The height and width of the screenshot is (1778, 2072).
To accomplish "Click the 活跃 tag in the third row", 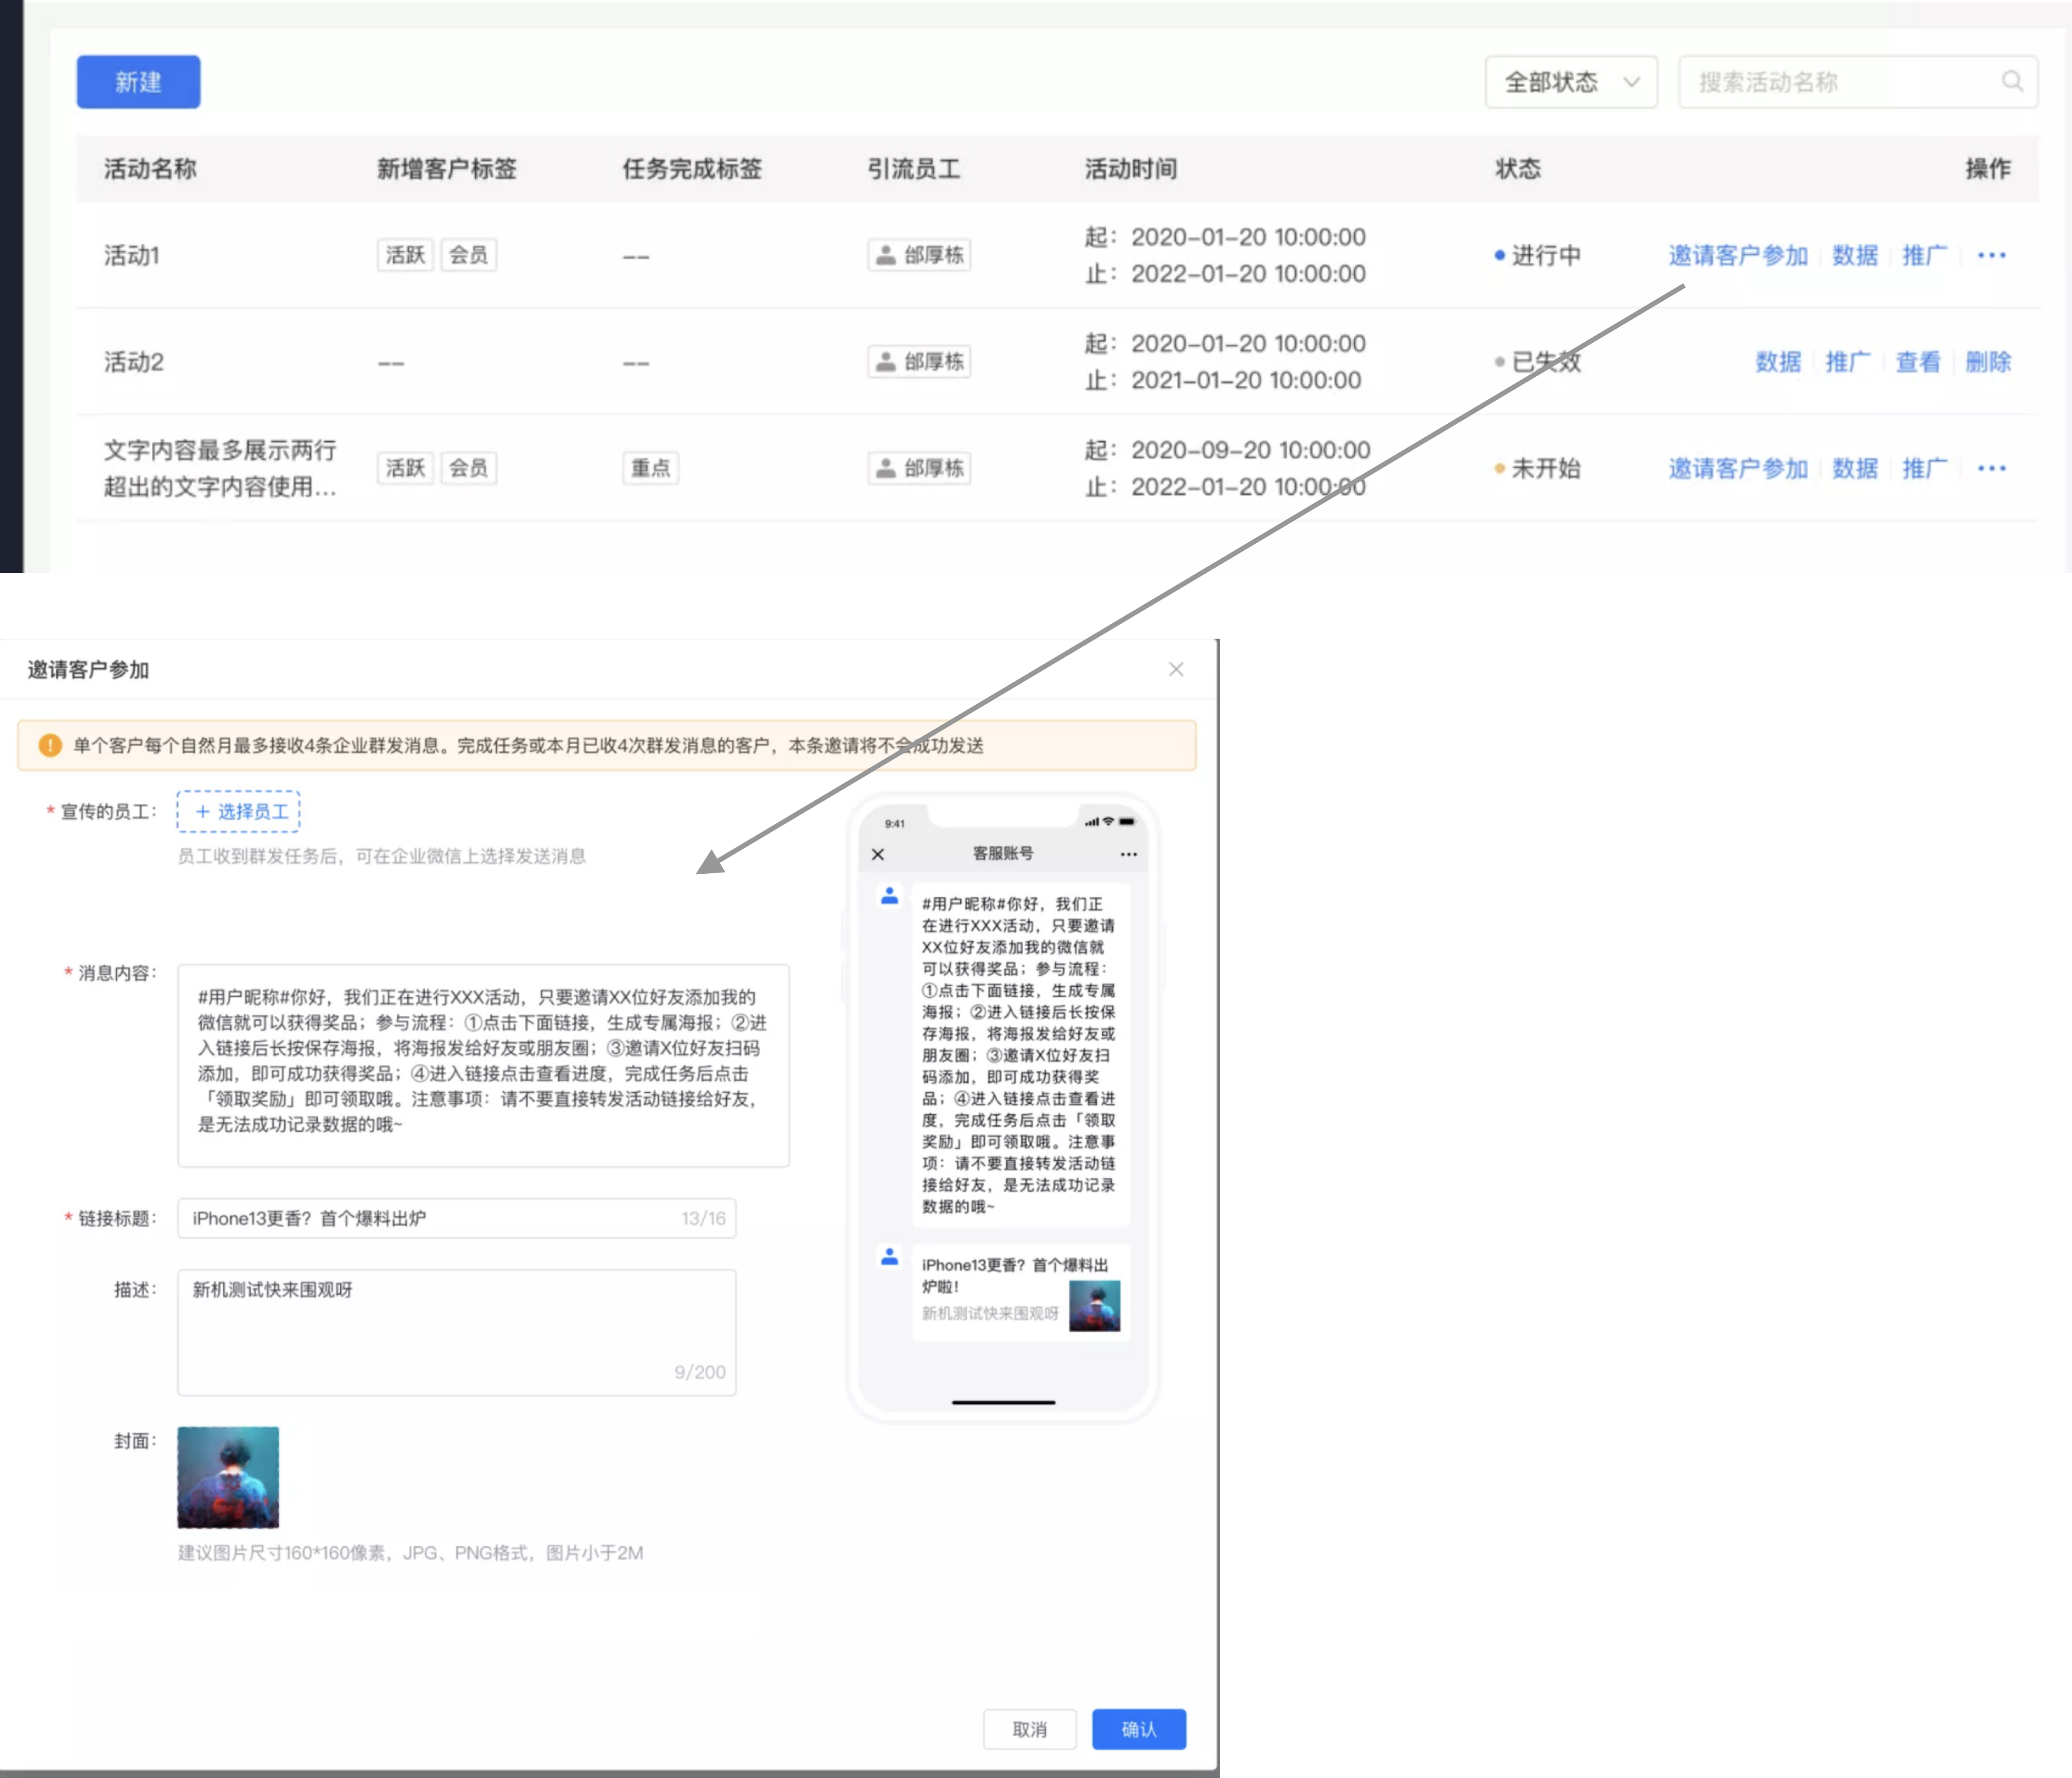I will 405,468.
